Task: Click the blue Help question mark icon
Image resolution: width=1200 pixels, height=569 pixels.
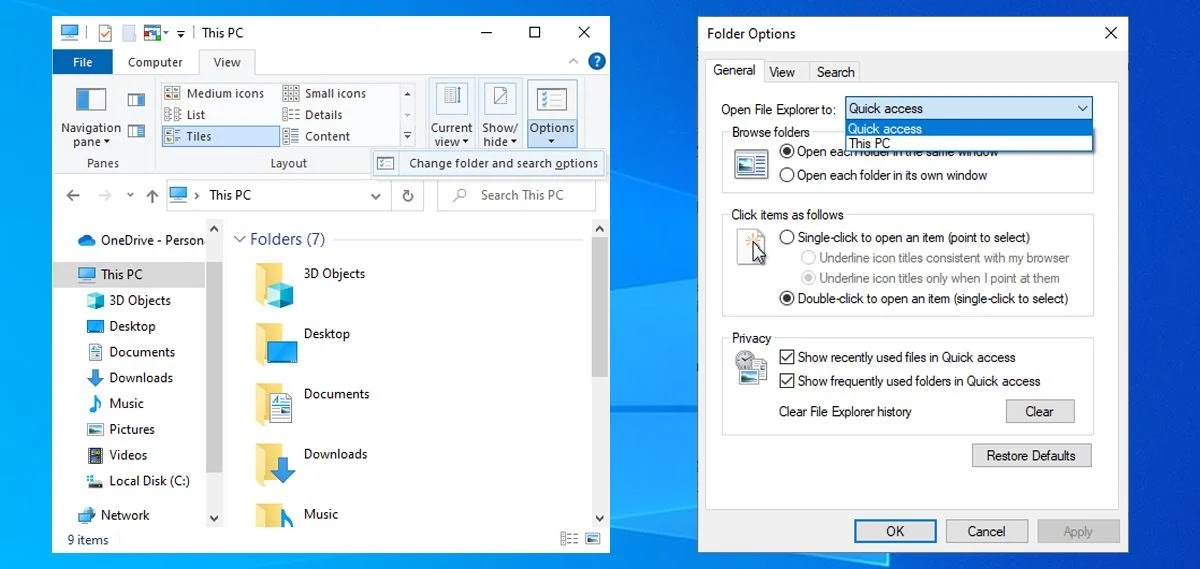Action: pyautogui.click(x=597, y=62)
